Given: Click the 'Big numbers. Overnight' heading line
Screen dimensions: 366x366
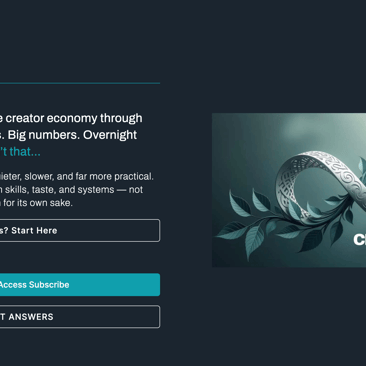Looking at the screenshot, I should coord(68,135).
